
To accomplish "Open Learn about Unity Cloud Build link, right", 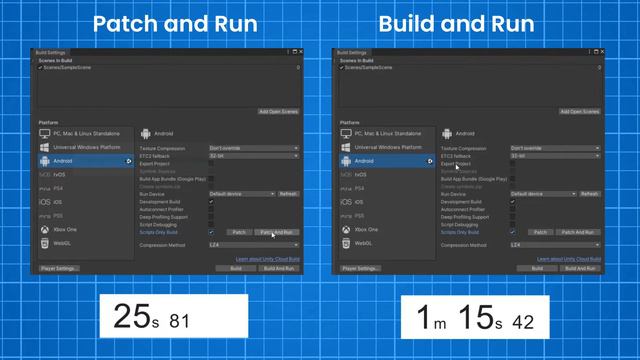I will point(569,259).
